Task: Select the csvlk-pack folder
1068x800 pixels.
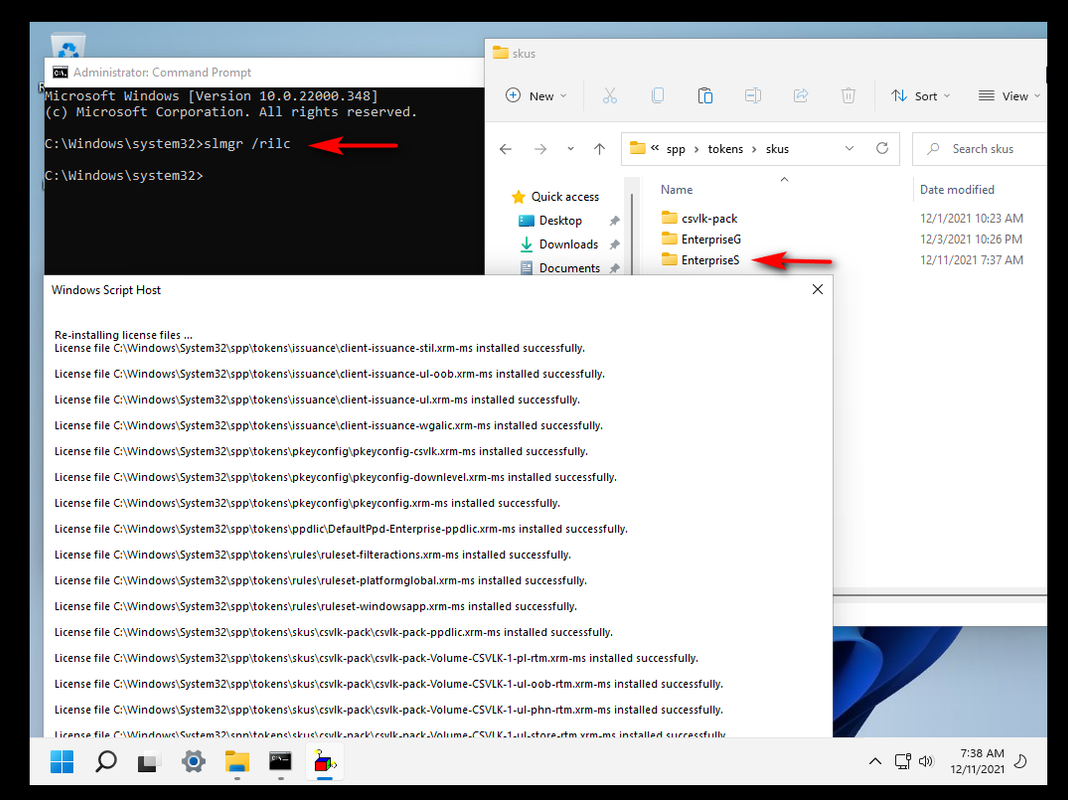Action: (700, 219)
